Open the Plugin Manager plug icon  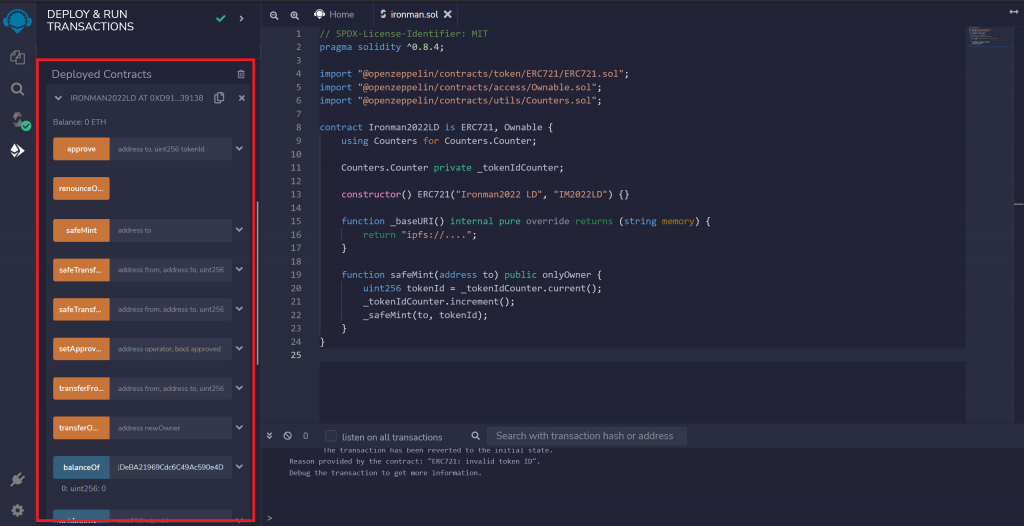(x=18, y=480)
